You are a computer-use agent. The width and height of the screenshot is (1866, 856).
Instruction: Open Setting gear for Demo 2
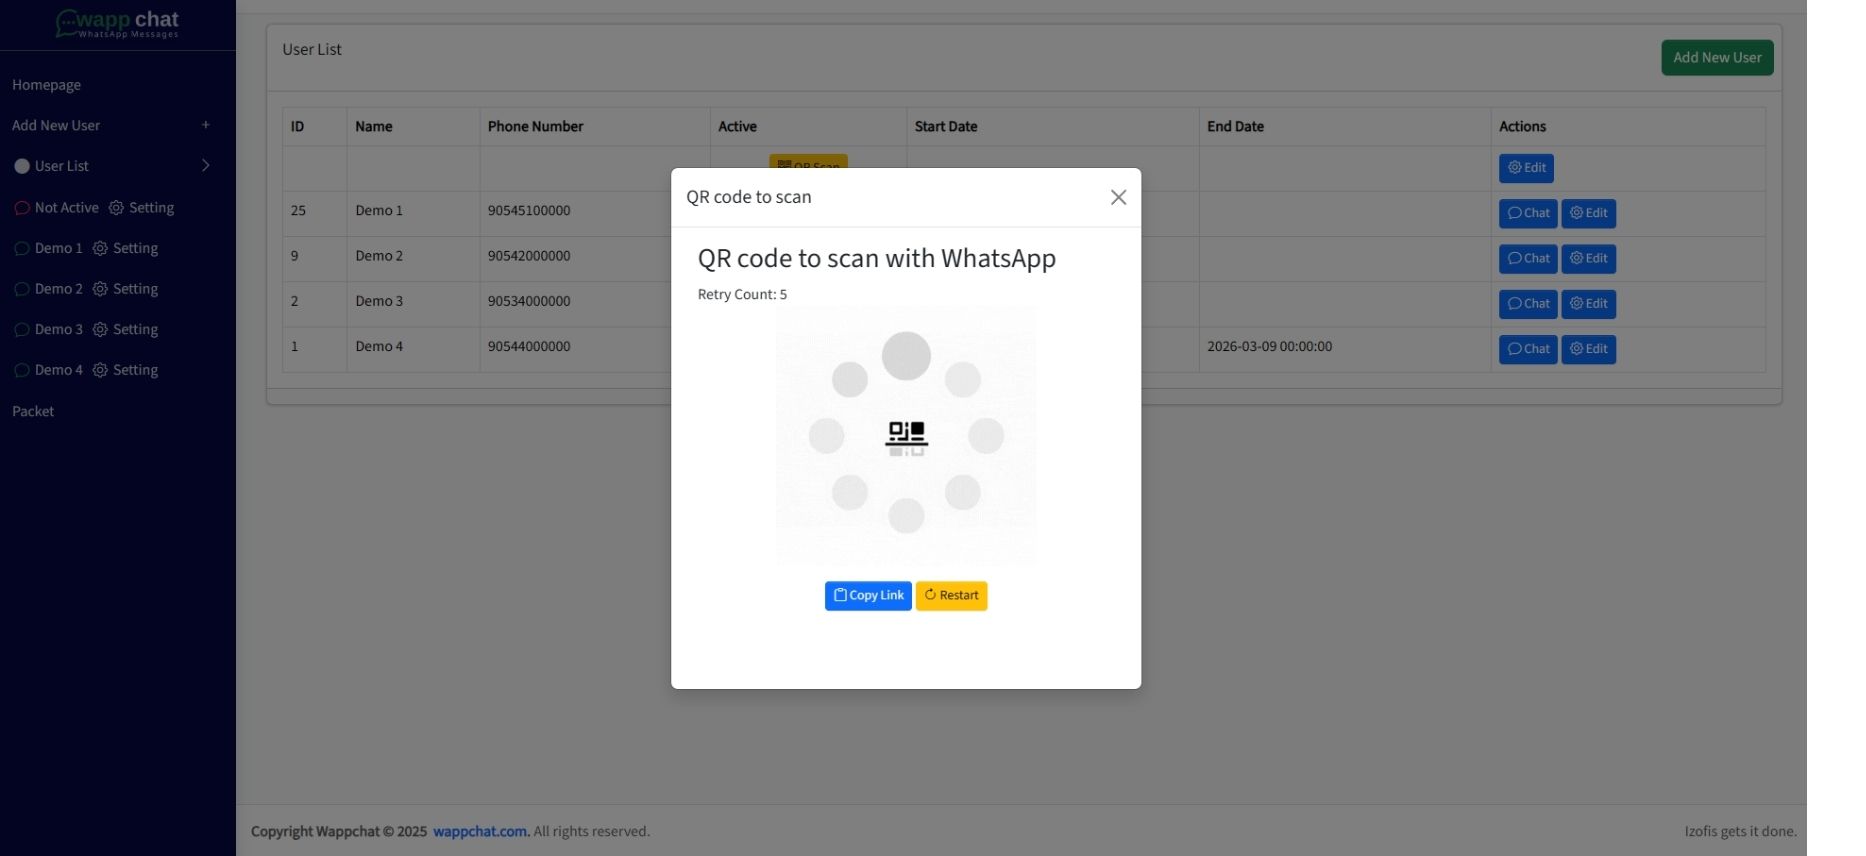pyautogui.click(x=125, y=289)
